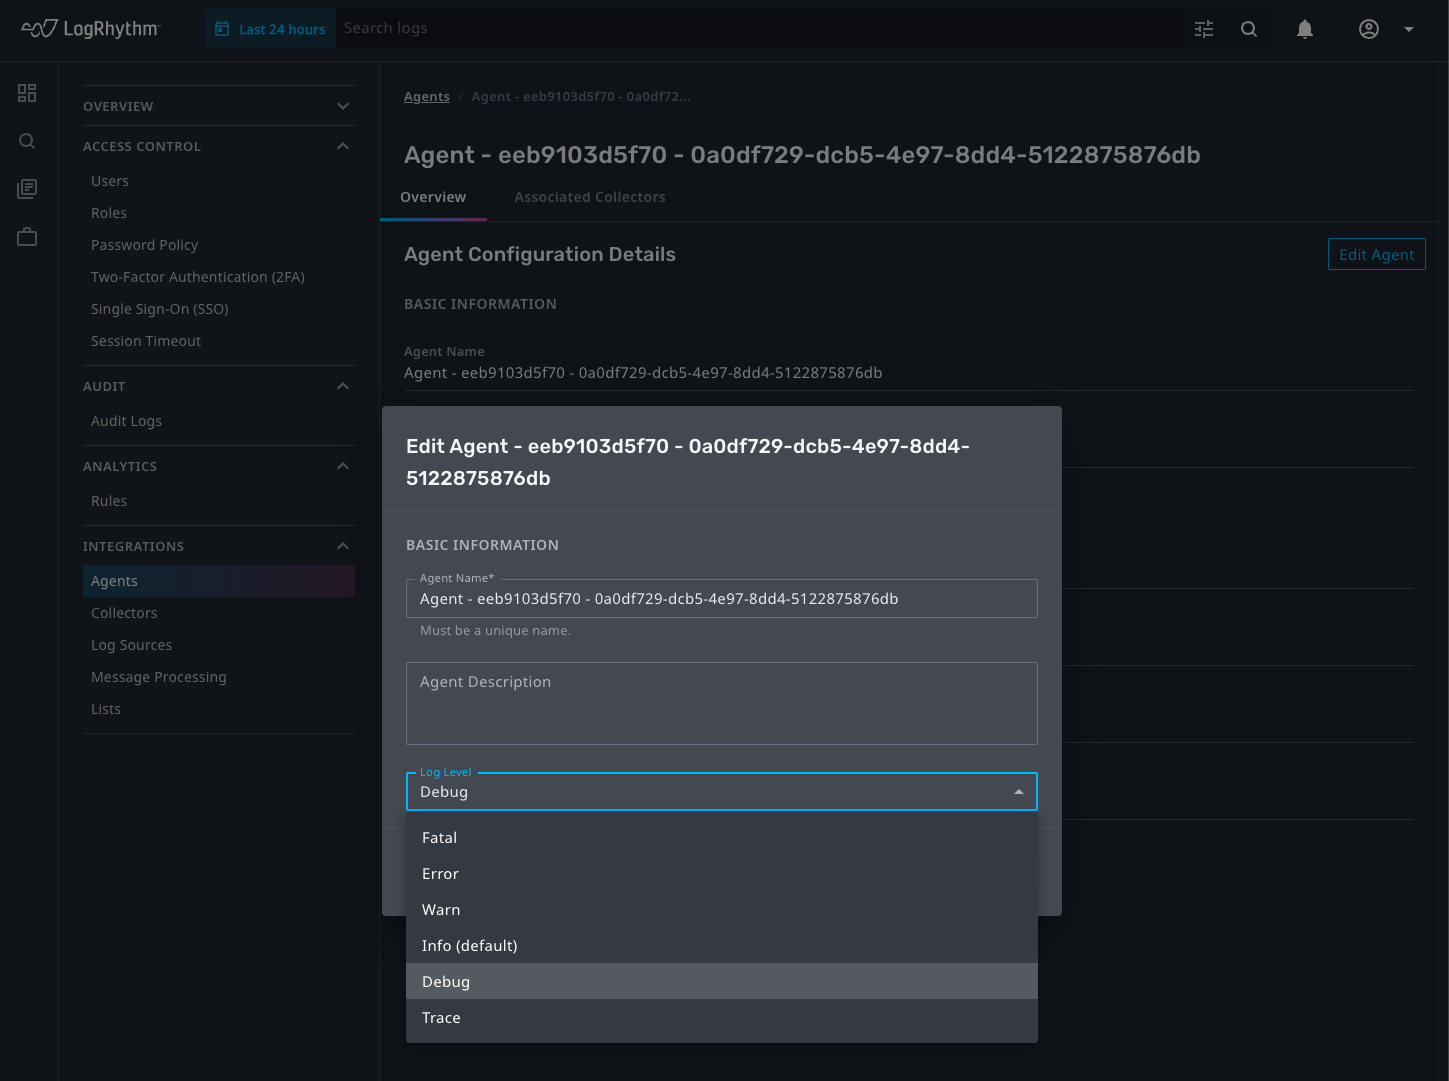Click the Last 24 hours time range
Image resolution: width=1449 pixels, height=1081 pixels.
point(270,29)
